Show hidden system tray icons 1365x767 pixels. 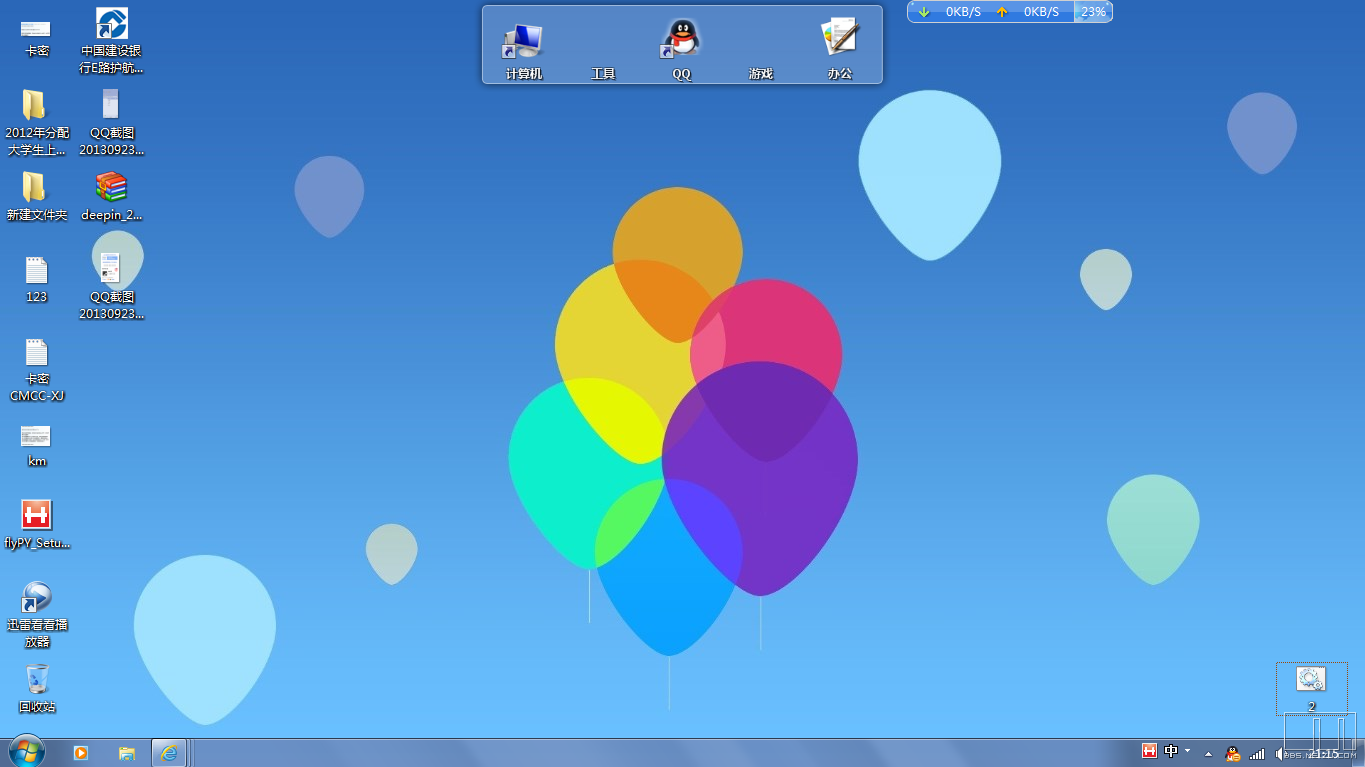coord(1208,753)
